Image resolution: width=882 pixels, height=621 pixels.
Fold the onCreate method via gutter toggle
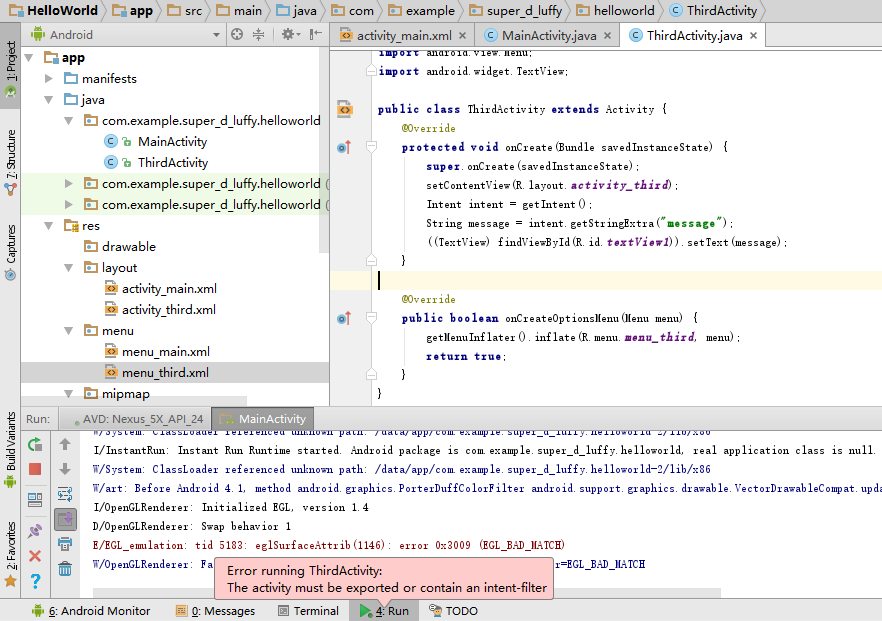tap(371, 147)
